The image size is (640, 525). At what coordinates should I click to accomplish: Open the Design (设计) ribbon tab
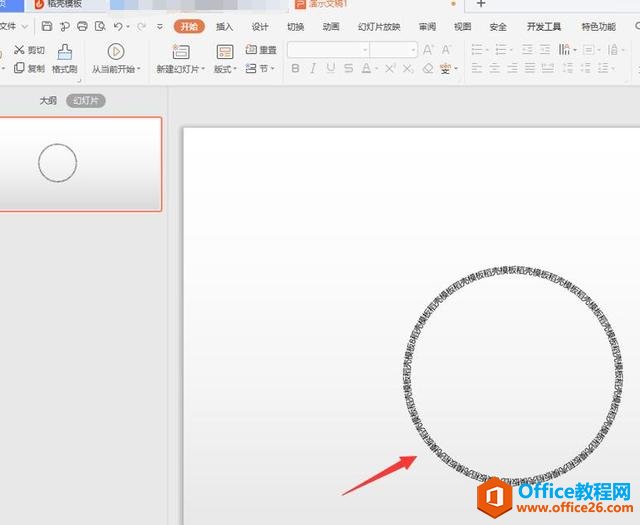pos(260,27)
